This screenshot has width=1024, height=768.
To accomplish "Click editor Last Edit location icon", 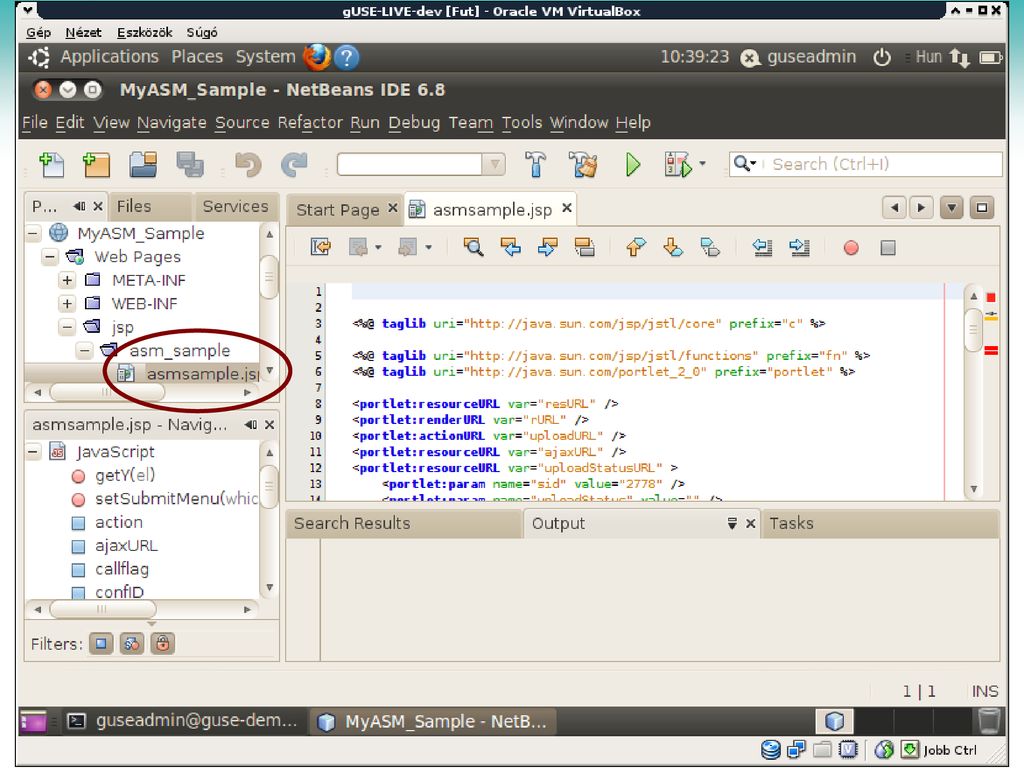I will [x=321, y=247].
